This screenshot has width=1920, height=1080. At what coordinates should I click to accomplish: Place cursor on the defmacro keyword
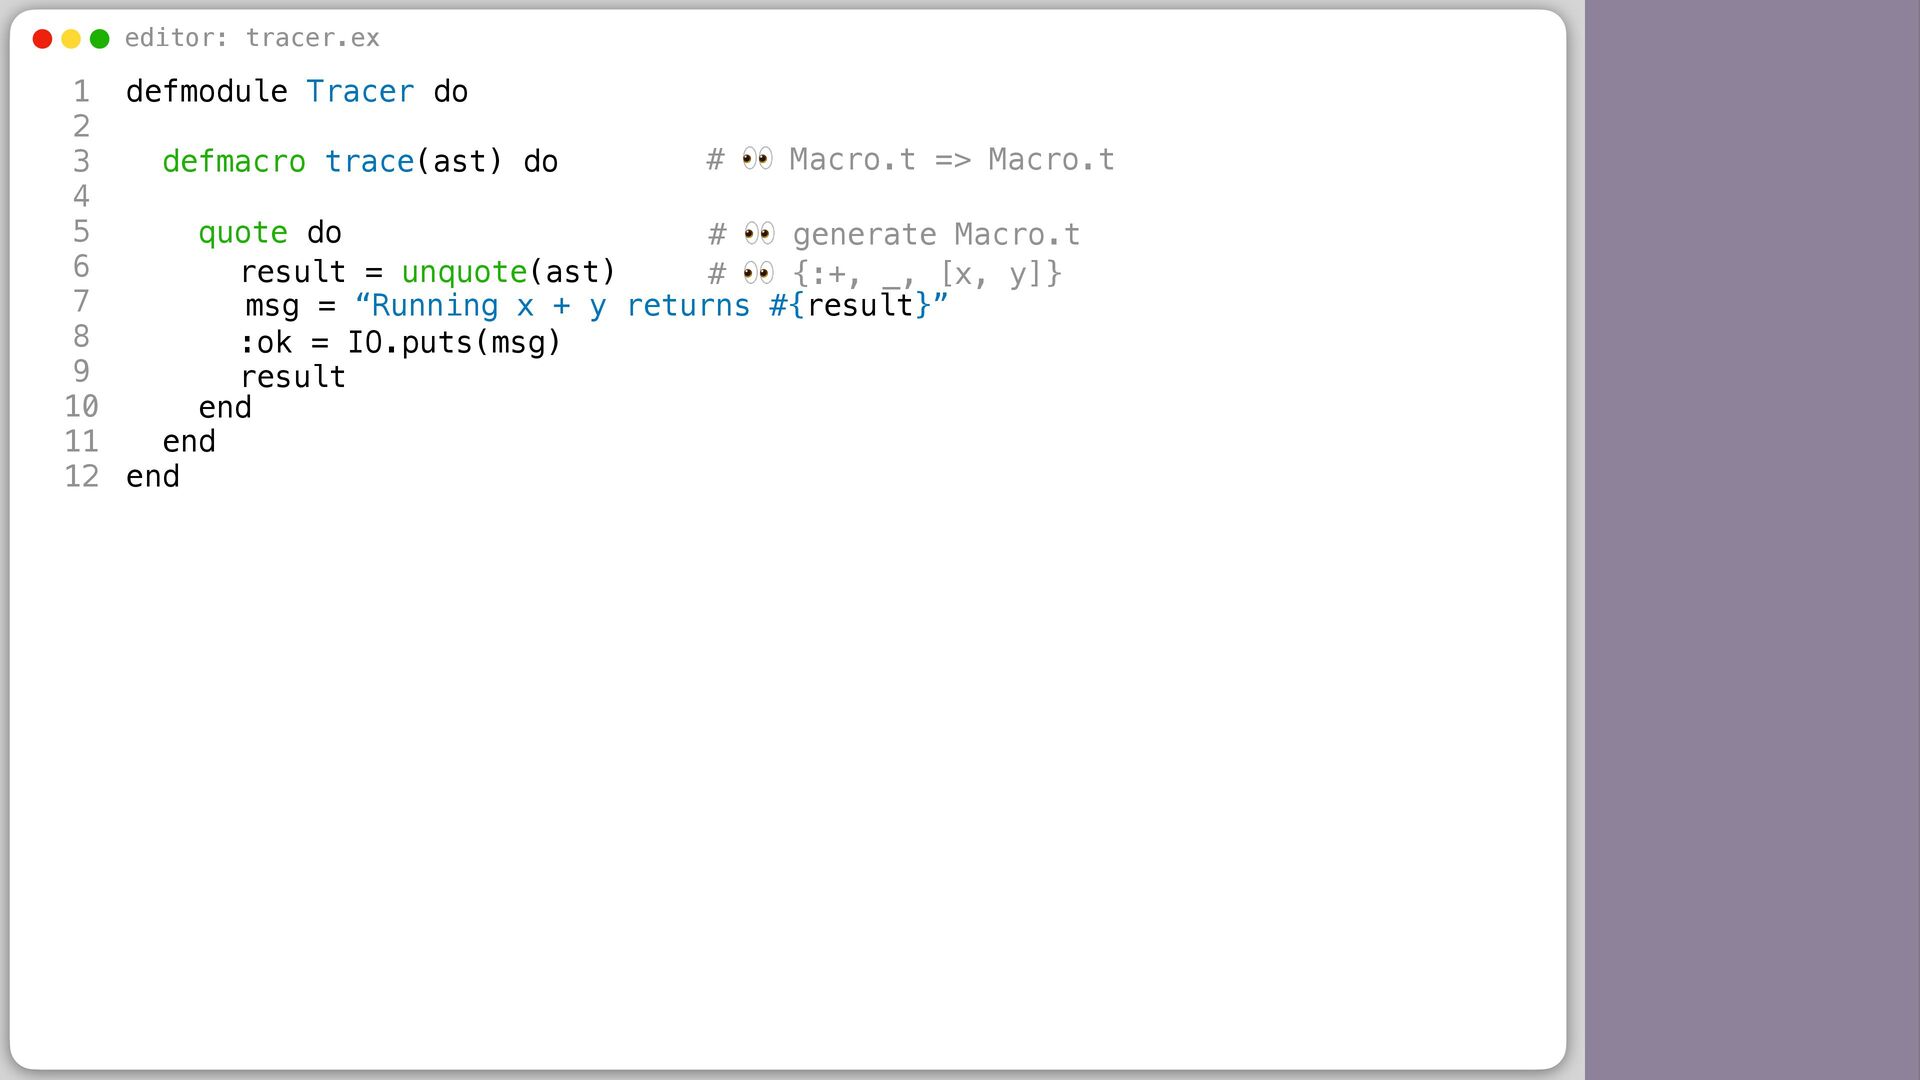click(234, 161)
